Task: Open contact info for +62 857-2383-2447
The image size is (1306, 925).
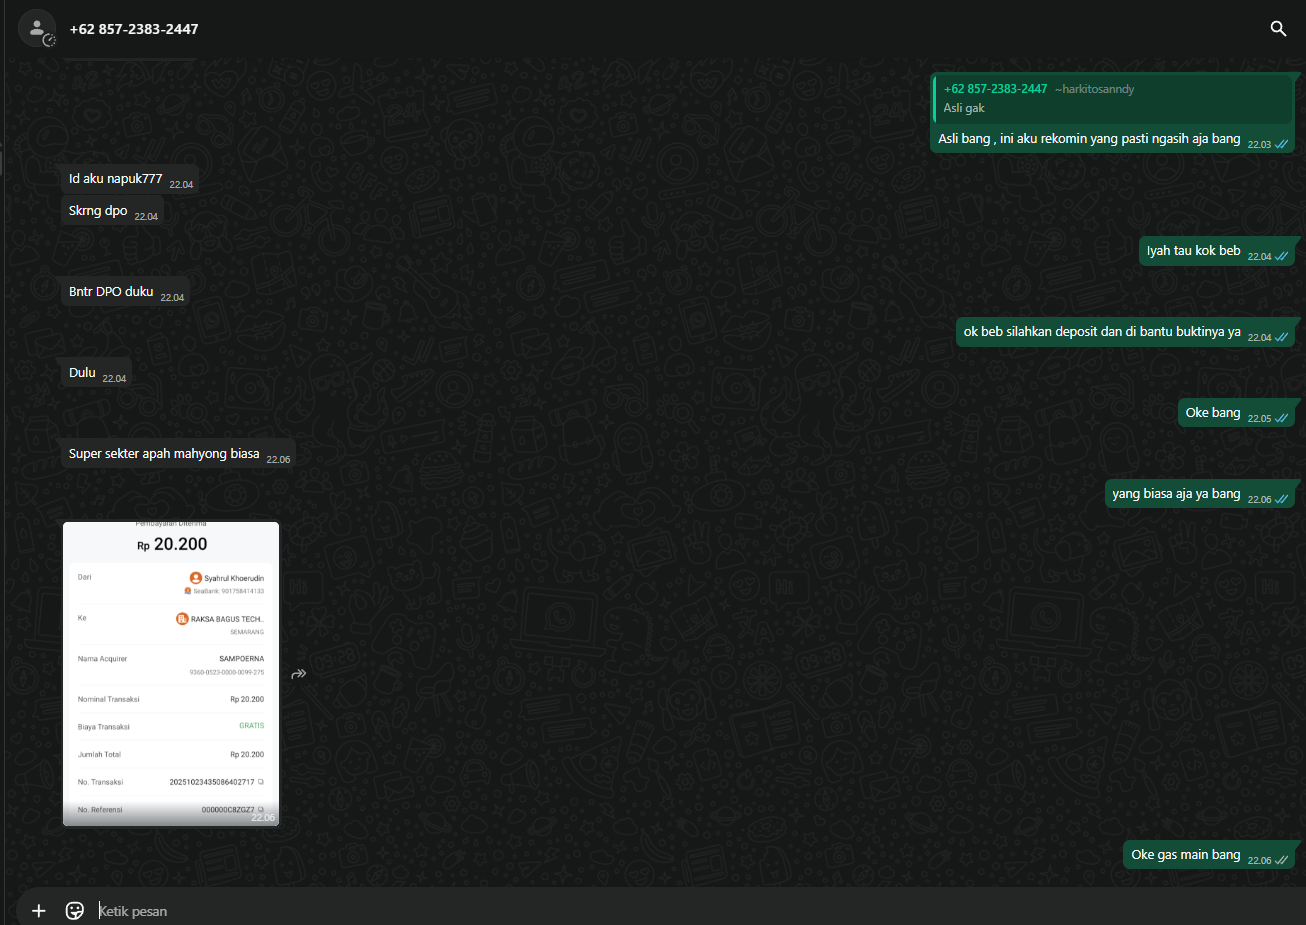Action: pos(134,29)
